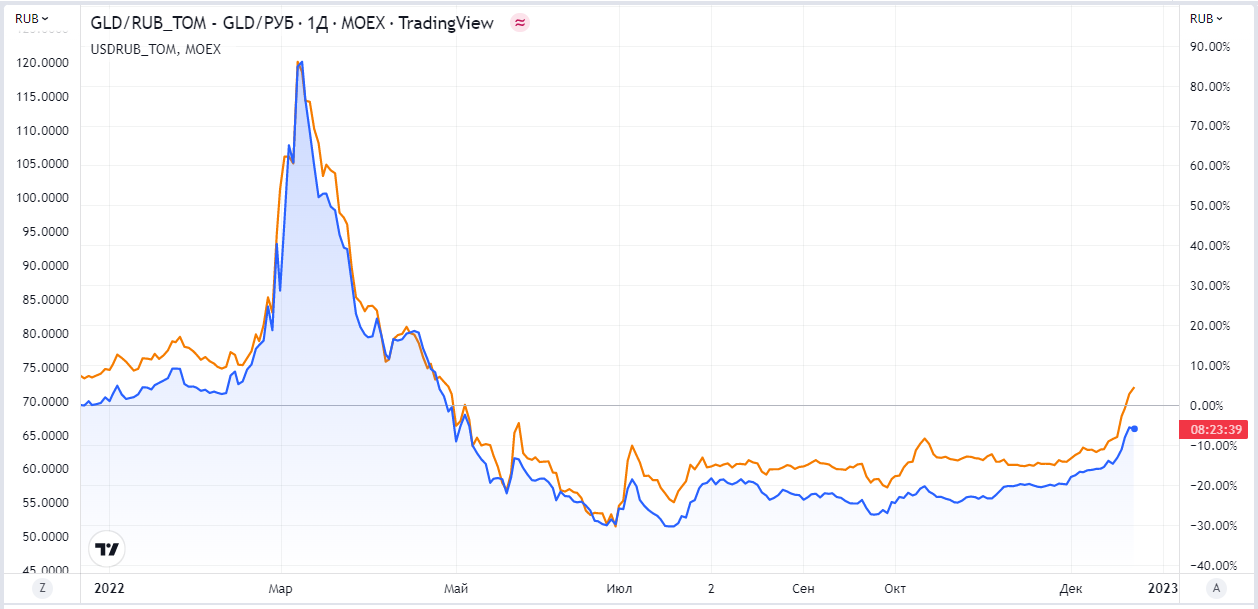Click the Май label on time axis
Screen dimensions: 1258x609
(455, 588)
